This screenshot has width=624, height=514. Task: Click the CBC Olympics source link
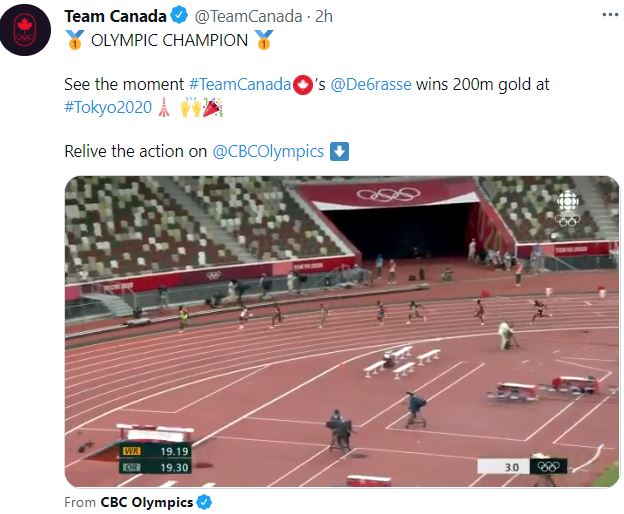pyautogui.click(x=147, y=501)
